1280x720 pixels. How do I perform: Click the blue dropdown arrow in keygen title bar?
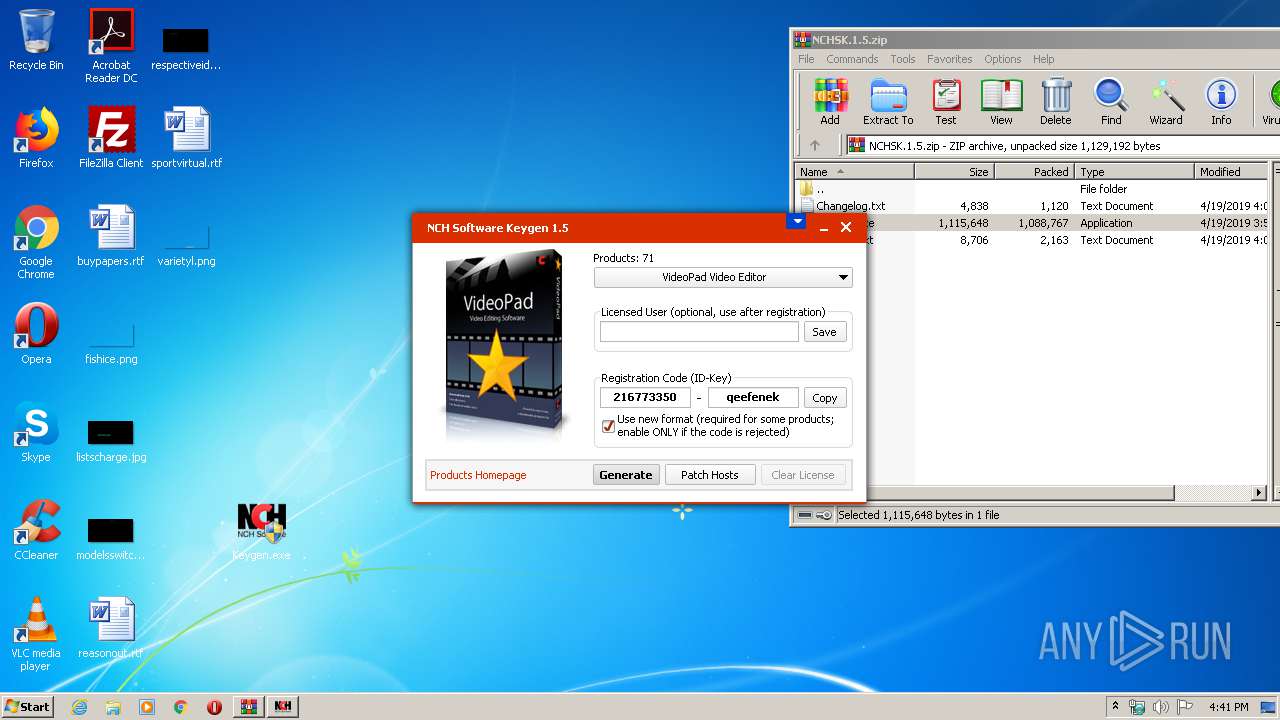796,221
